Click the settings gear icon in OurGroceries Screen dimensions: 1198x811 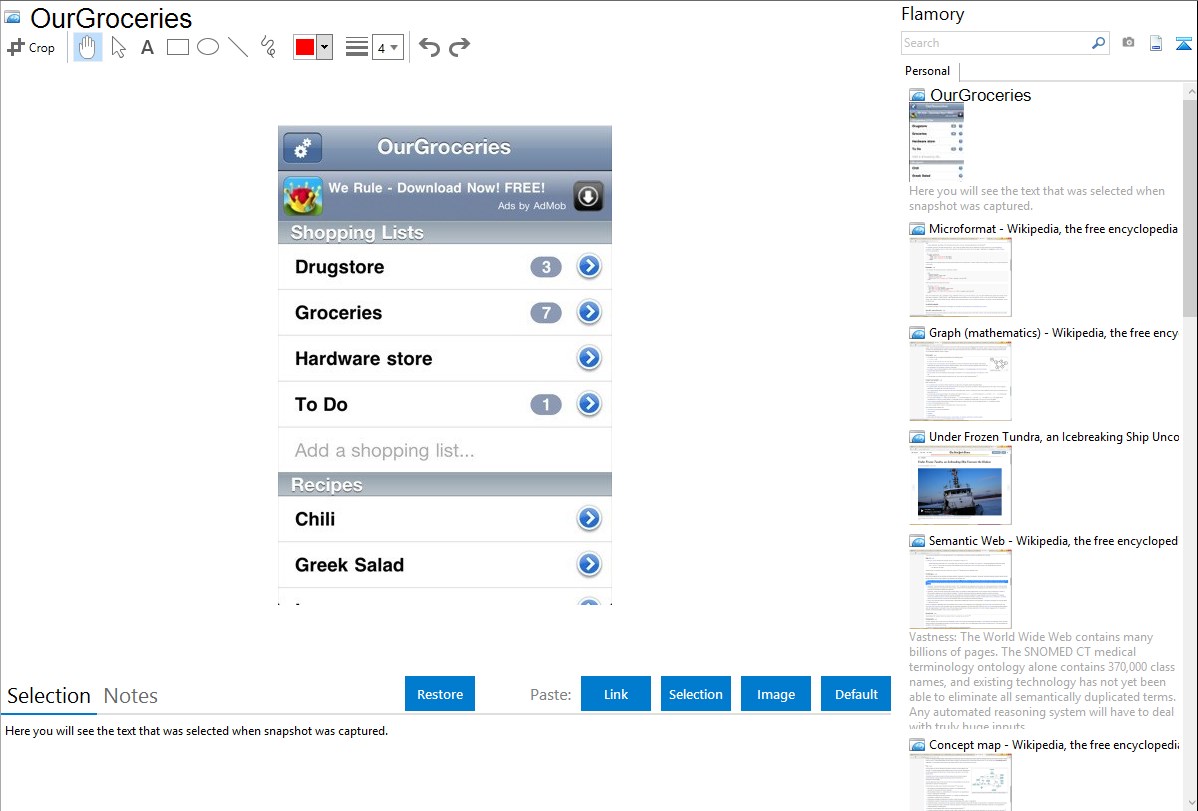pos(303,148)
